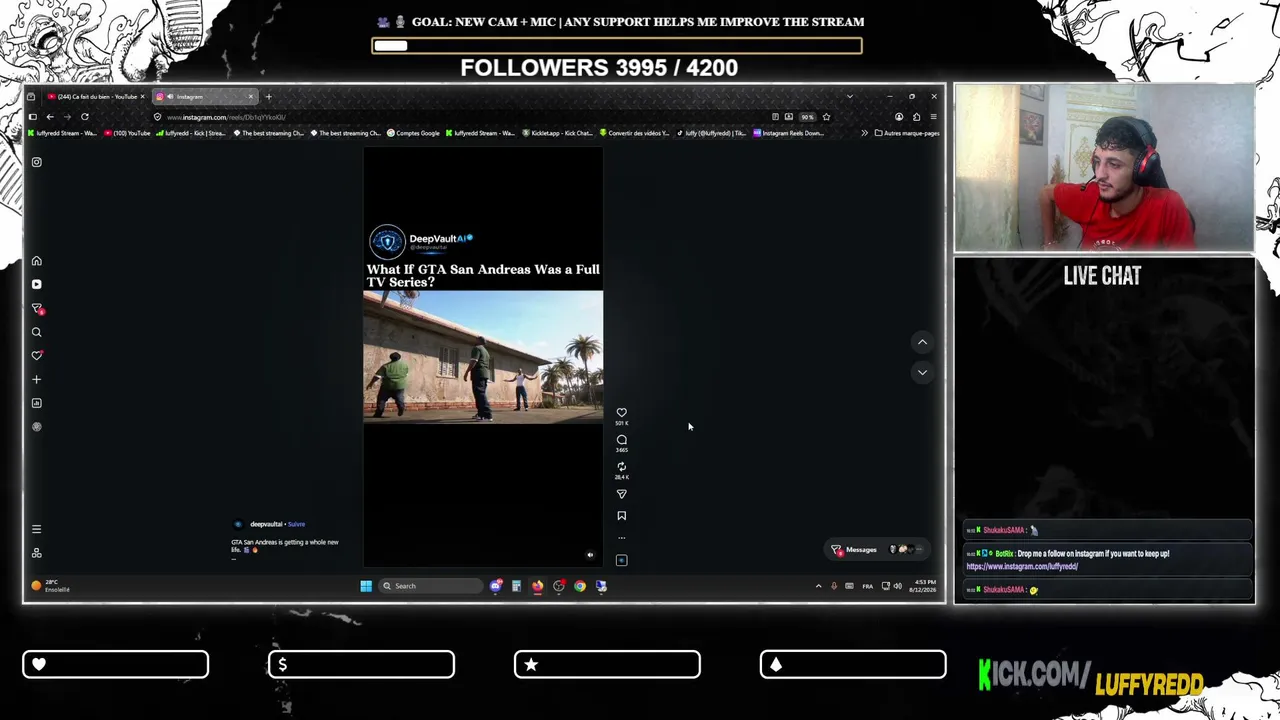Open the 'Instagram Reels Down...' bookmark
Screen dimensions: 1280x720
pos(789,133)
